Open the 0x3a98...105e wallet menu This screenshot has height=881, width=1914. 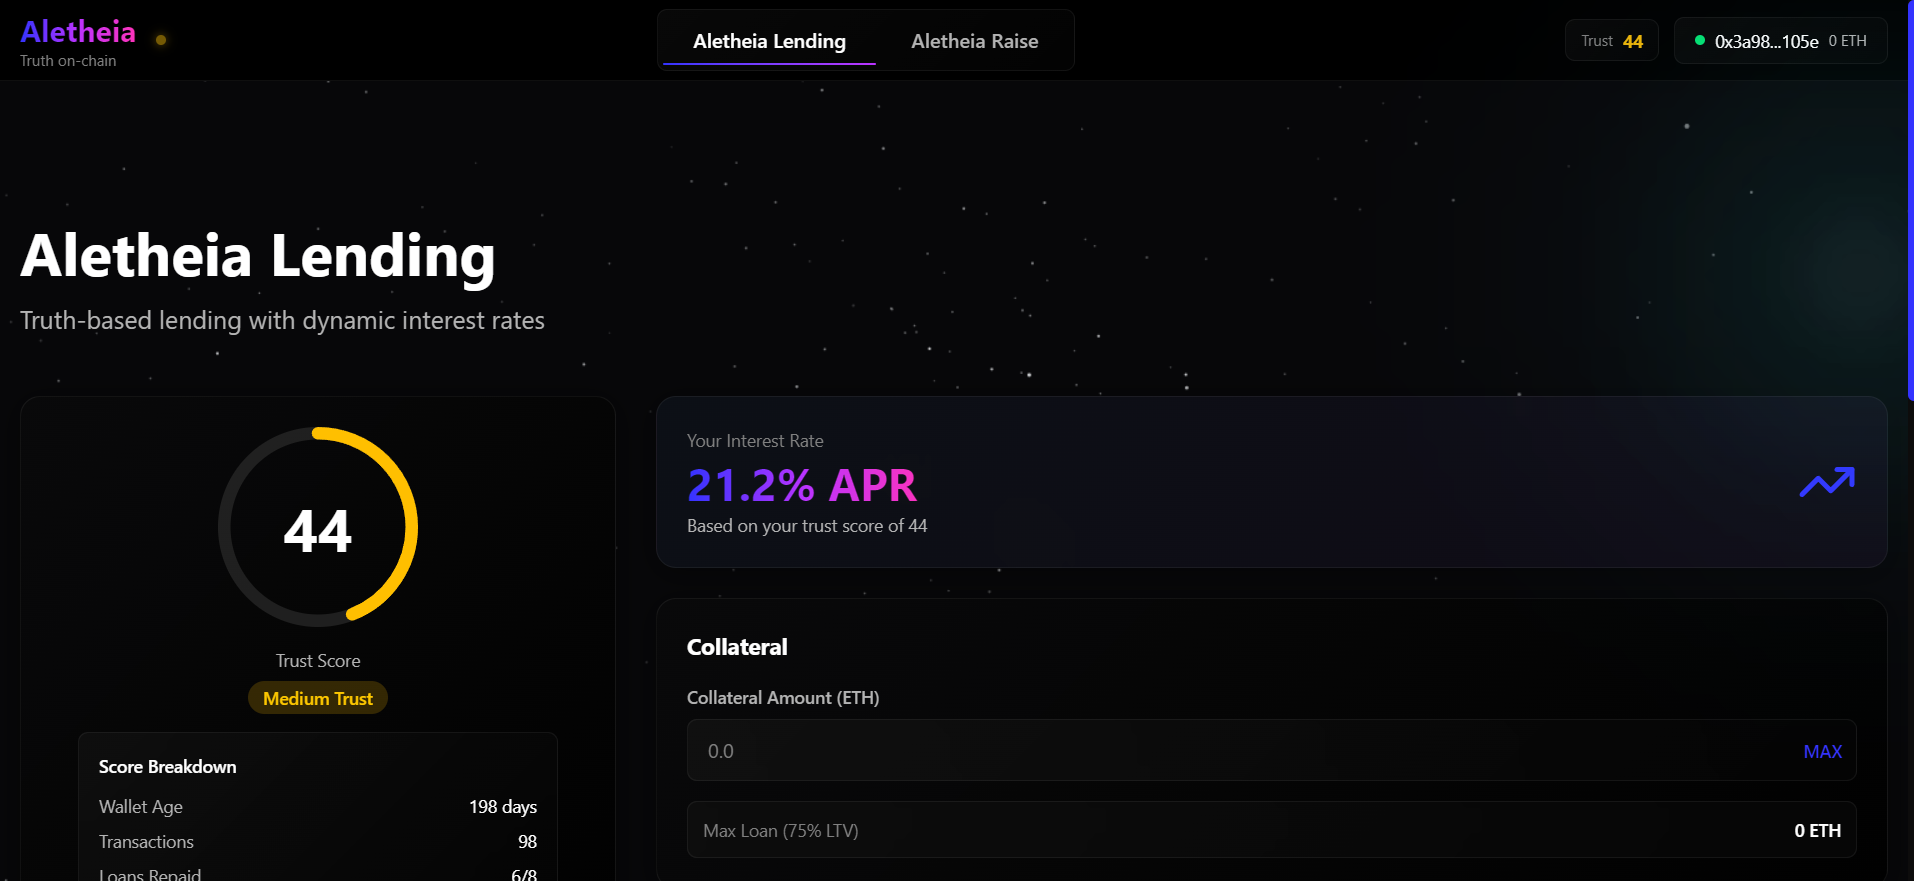1765,41
